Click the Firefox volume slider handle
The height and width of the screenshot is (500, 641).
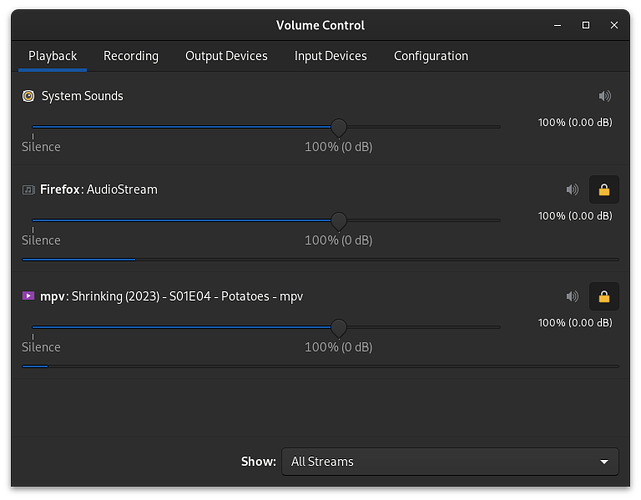(x=338, y=221)
